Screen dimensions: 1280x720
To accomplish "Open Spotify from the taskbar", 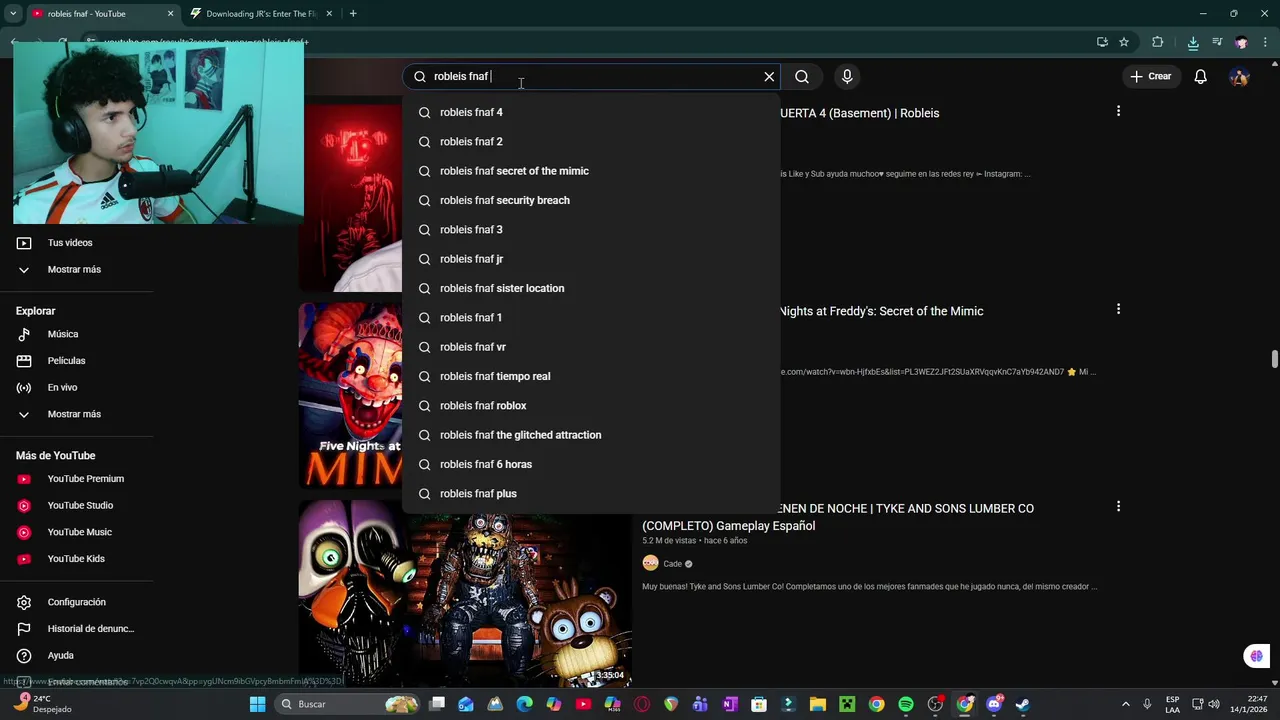I will coord(906,704).
